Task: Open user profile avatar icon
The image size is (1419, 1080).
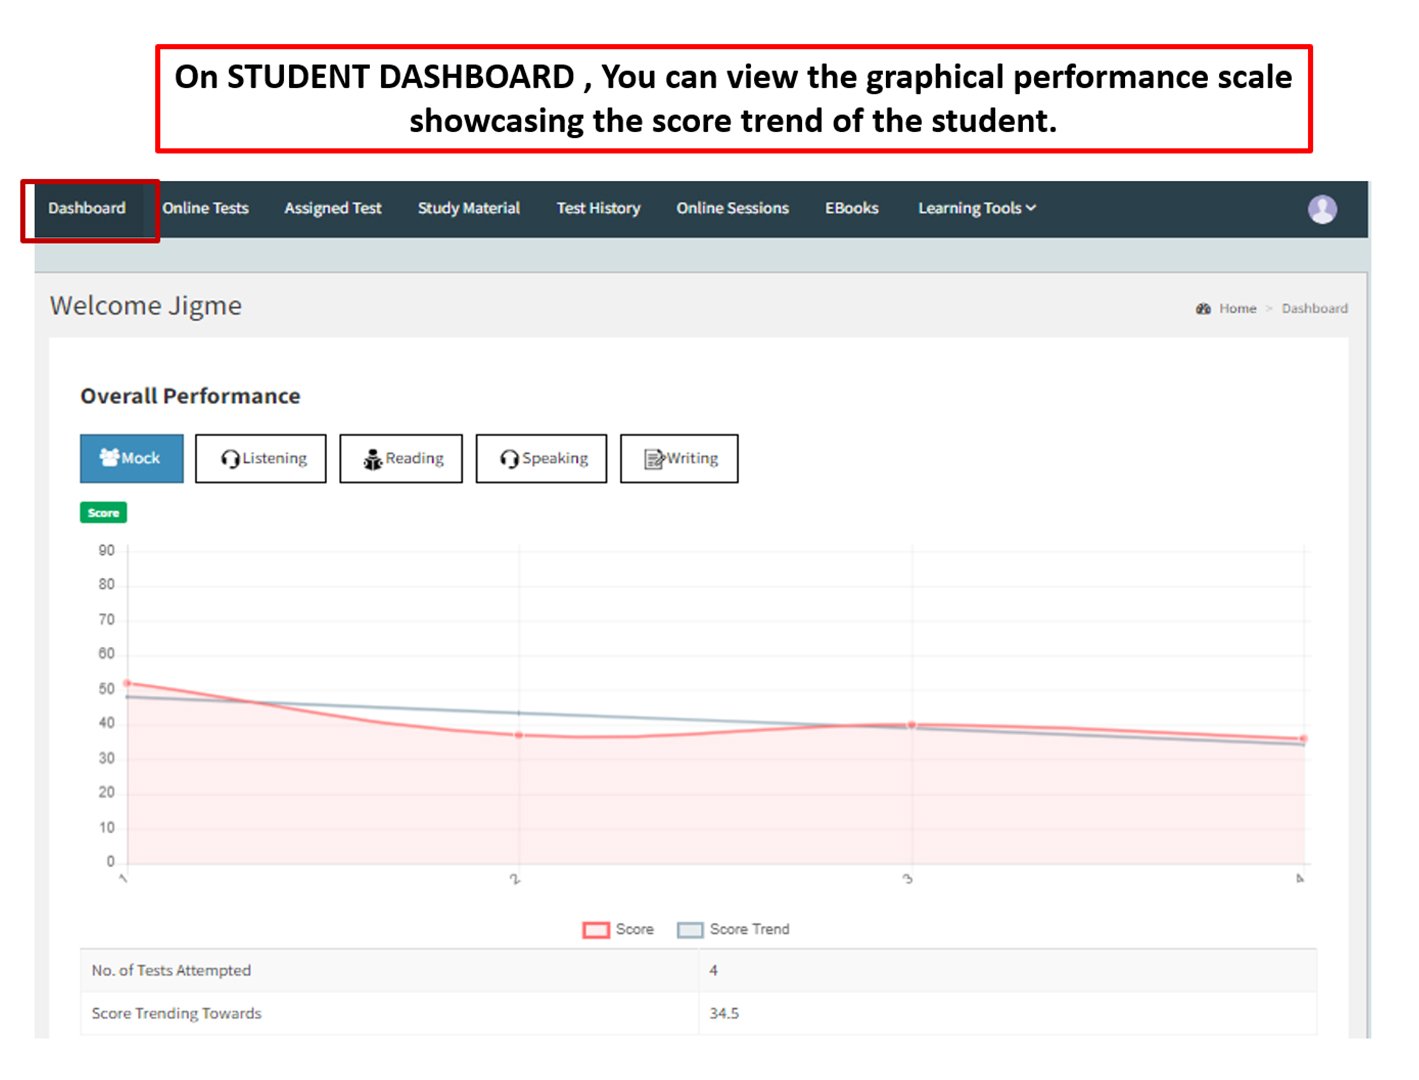Action: [x=1322, y=209]
